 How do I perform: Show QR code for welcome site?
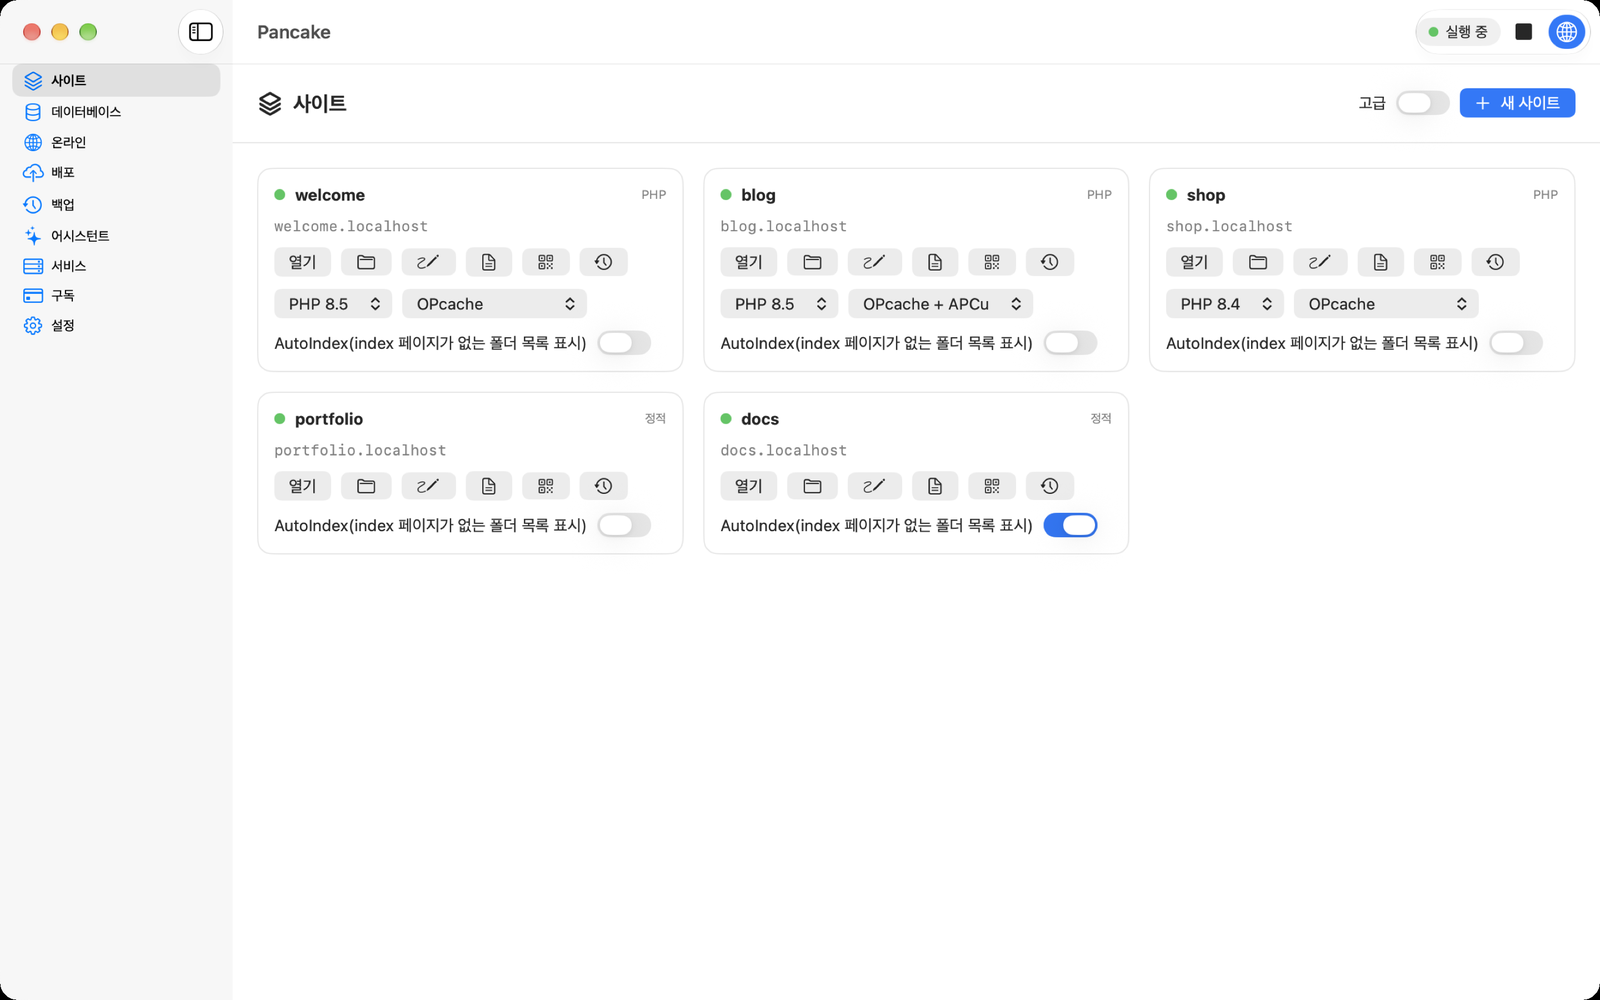(x=546, y=262)
